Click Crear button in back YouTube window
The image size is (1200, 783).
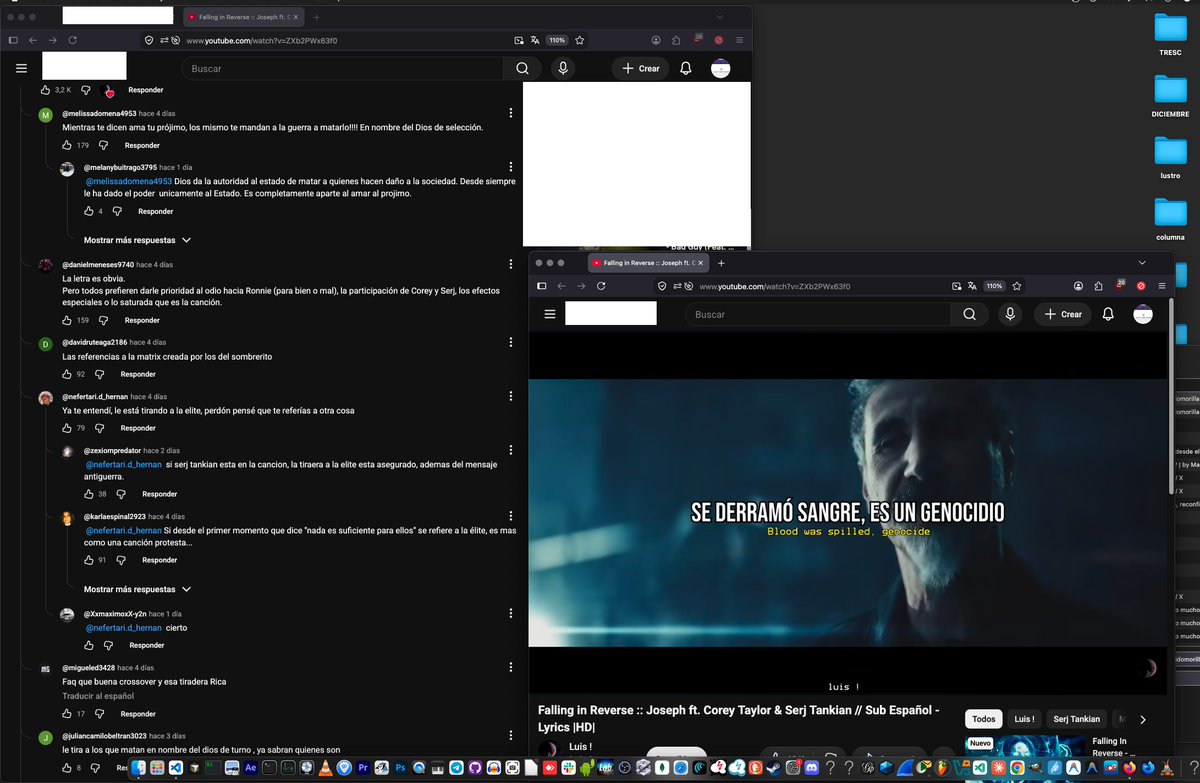[640, 68]
